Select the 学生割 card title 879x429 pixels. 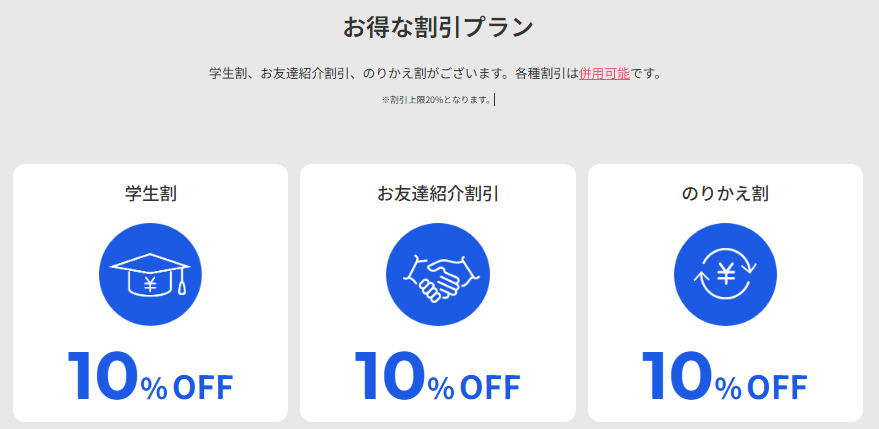[x=150, y=192]
